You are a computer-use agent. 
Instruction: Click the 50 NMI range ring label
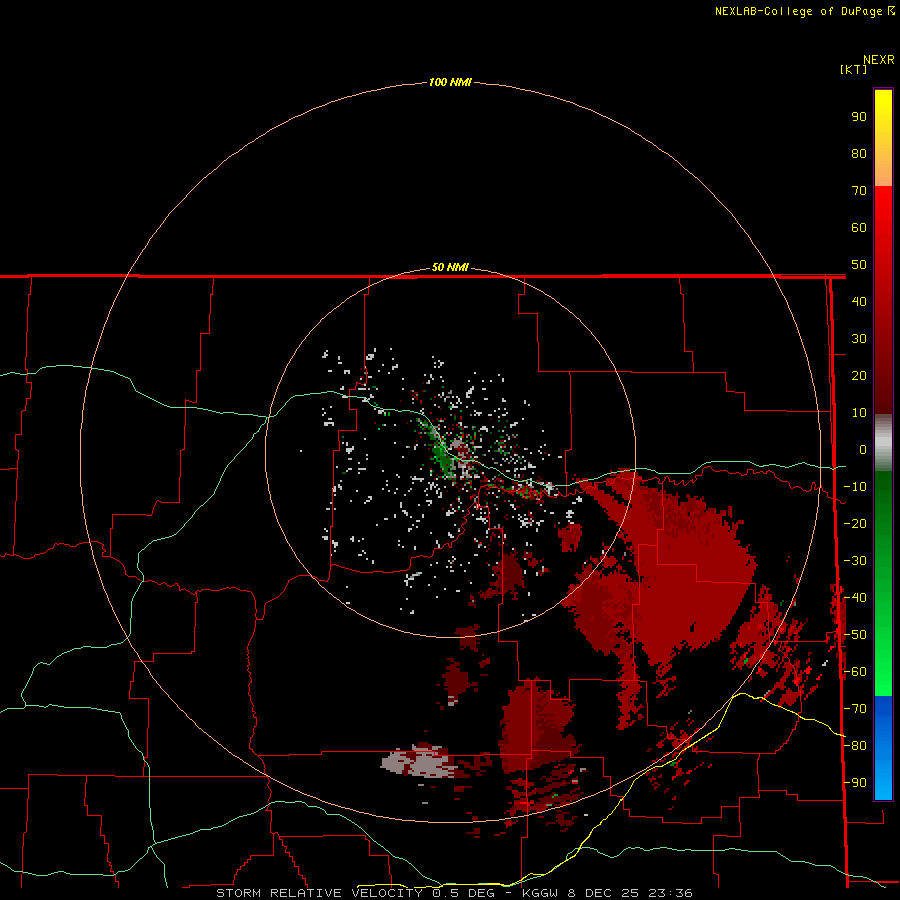450,267
